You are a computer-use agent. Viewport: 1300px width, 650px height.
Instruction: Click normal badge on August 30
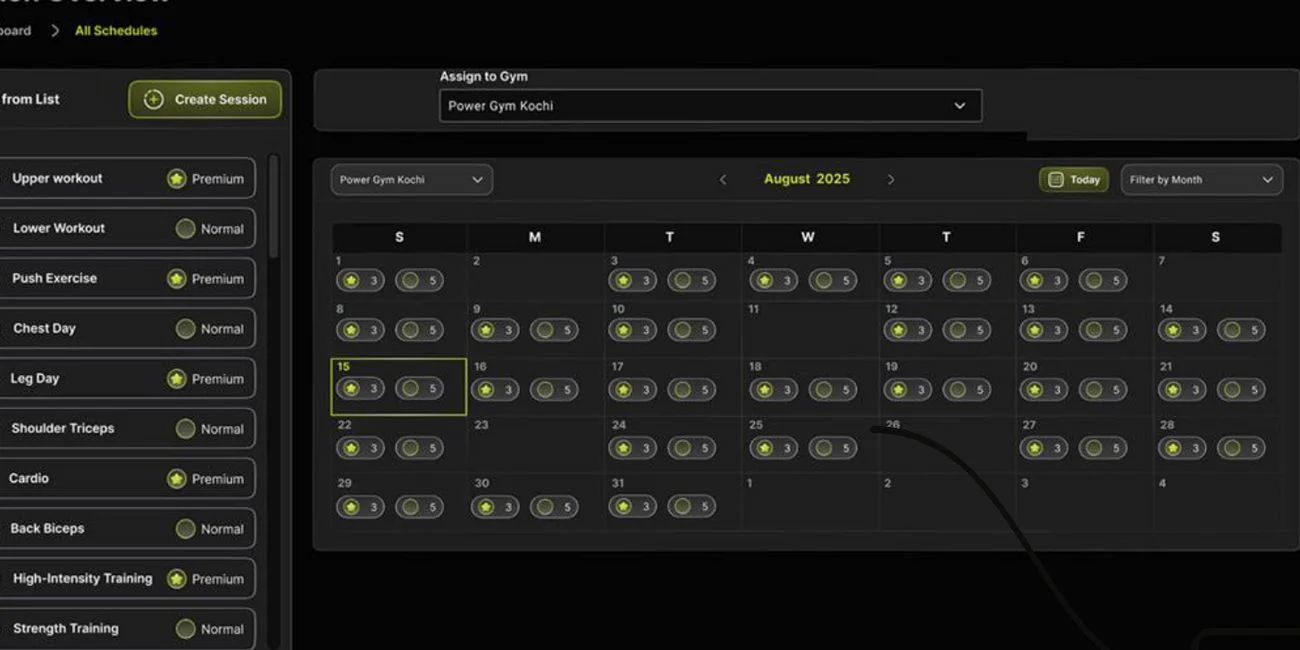[554, 507]
